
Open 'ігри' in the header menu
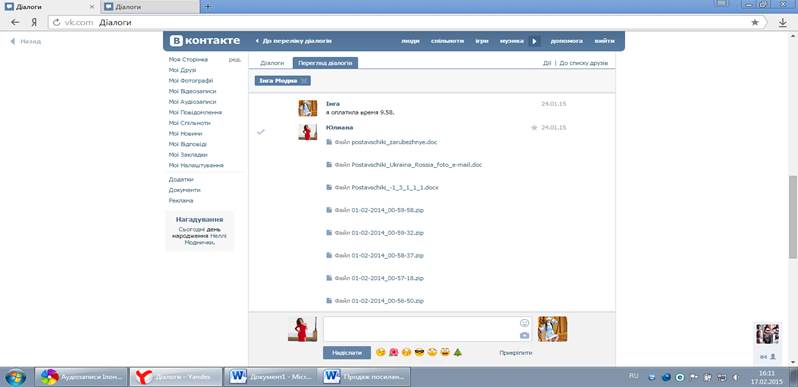(482, 41)
